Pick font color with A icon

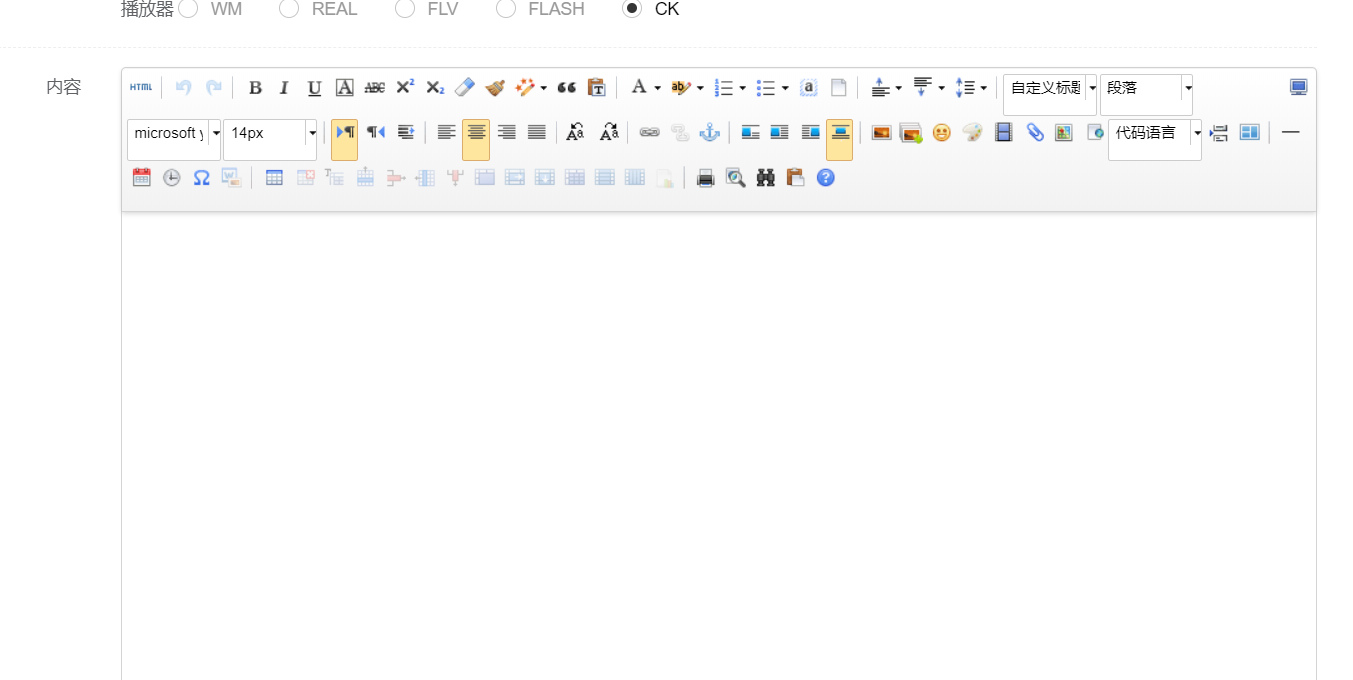click(x=639, y=88)
